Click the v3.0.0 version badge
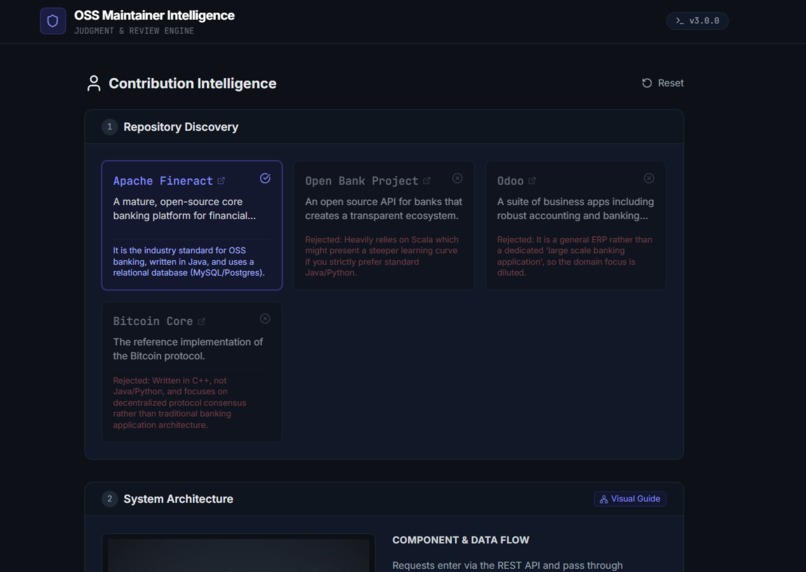 click(697, 21)
